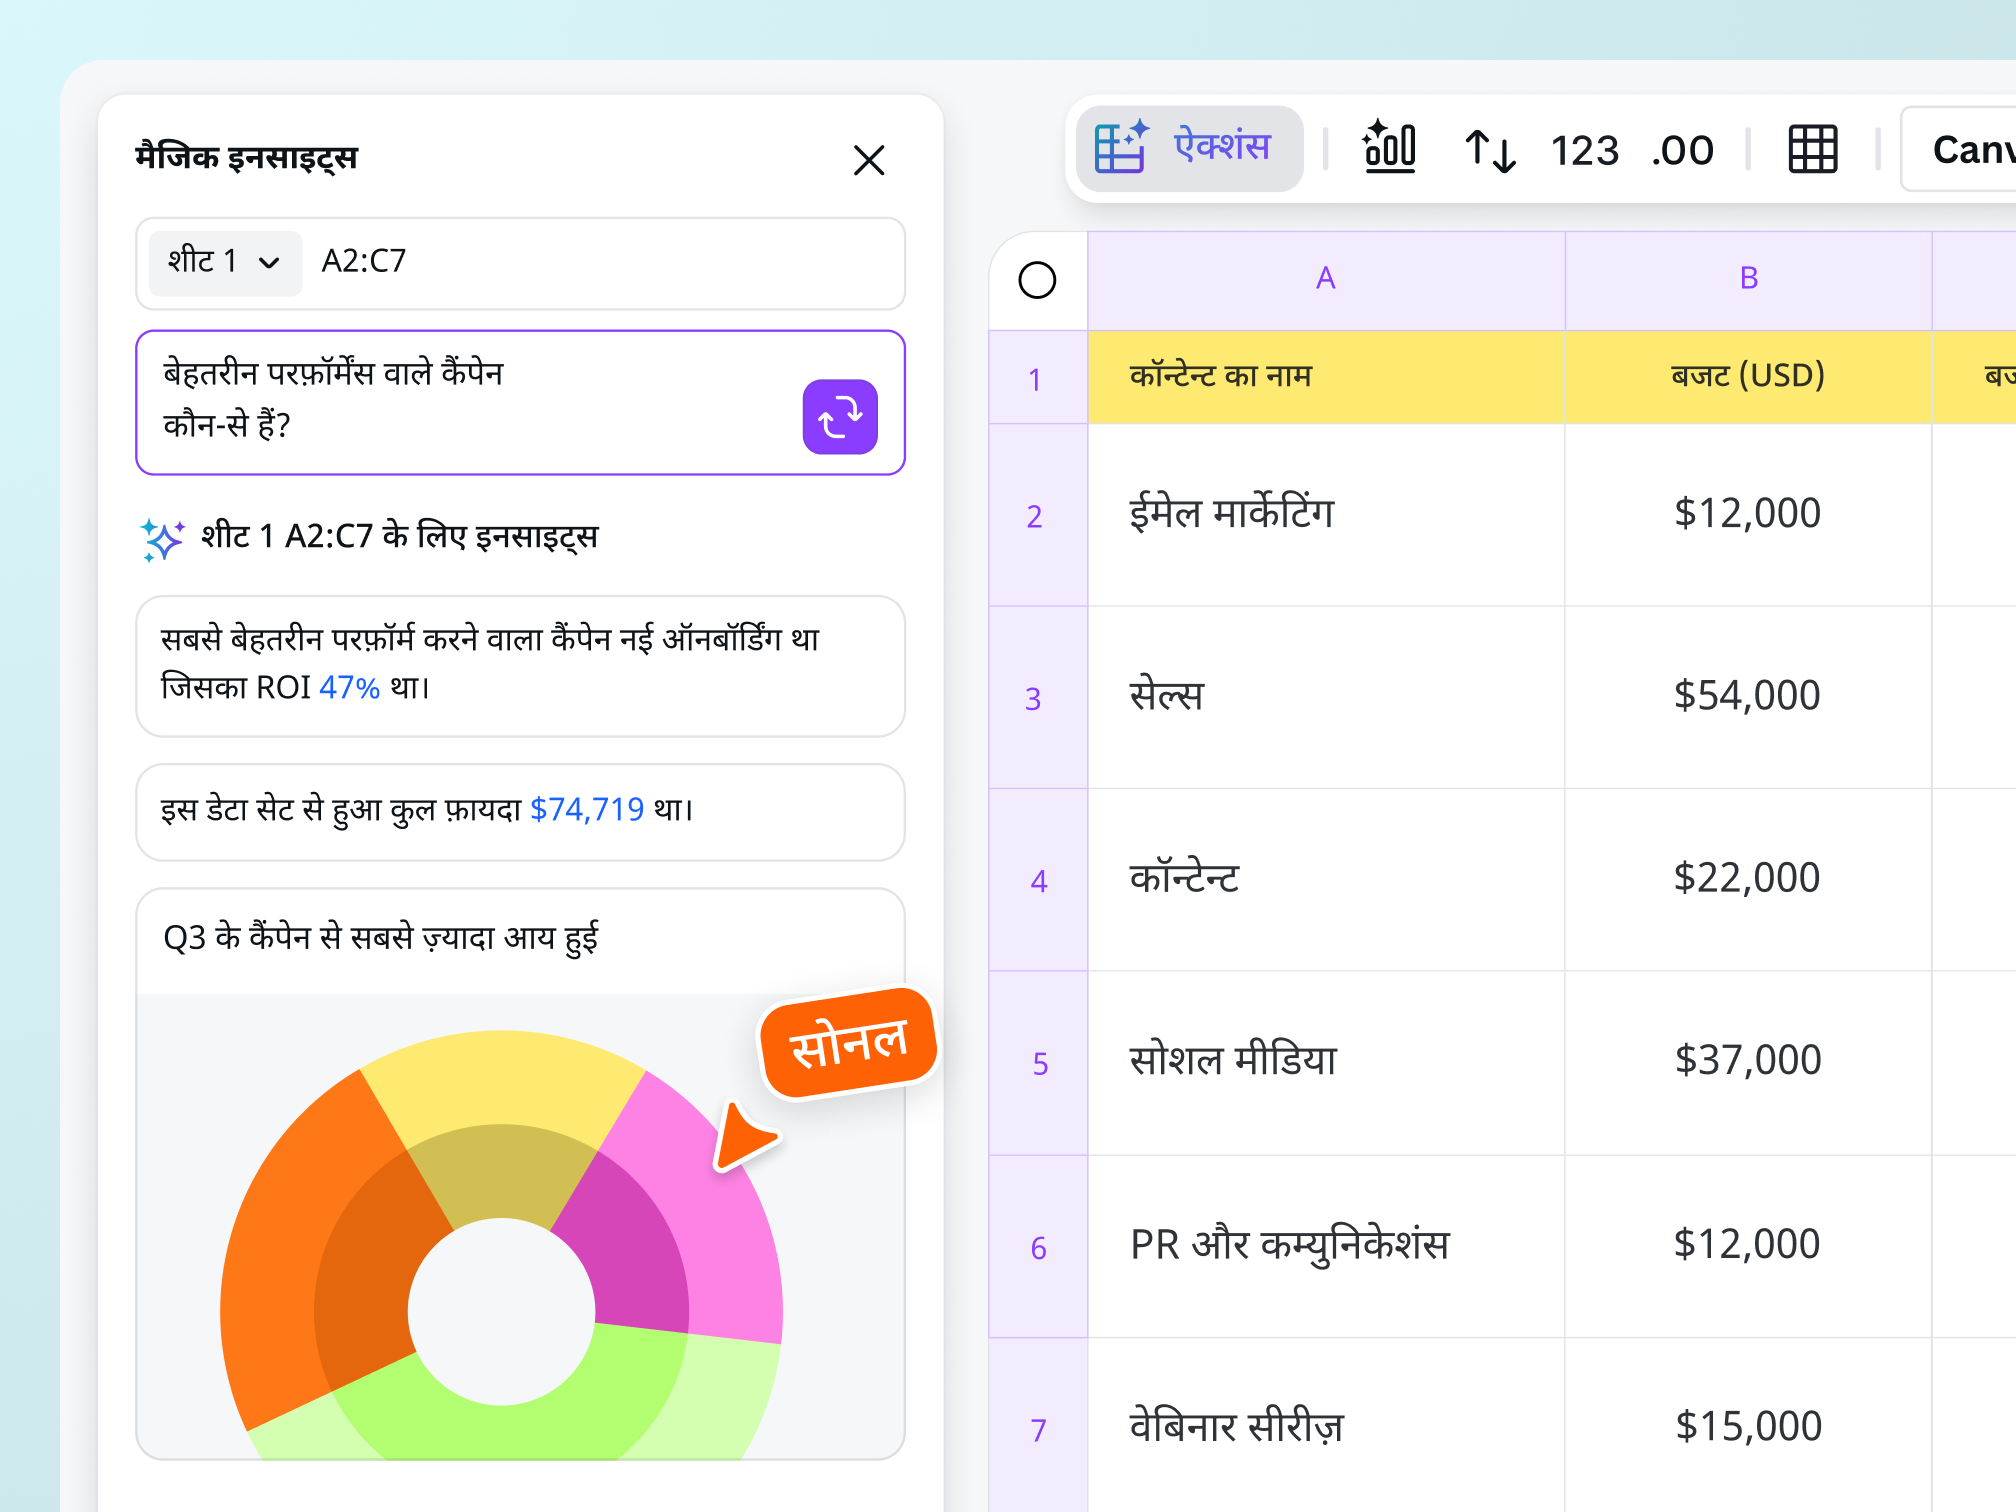
Task: Click the सेल्स cell
Action: (1326, 697)
